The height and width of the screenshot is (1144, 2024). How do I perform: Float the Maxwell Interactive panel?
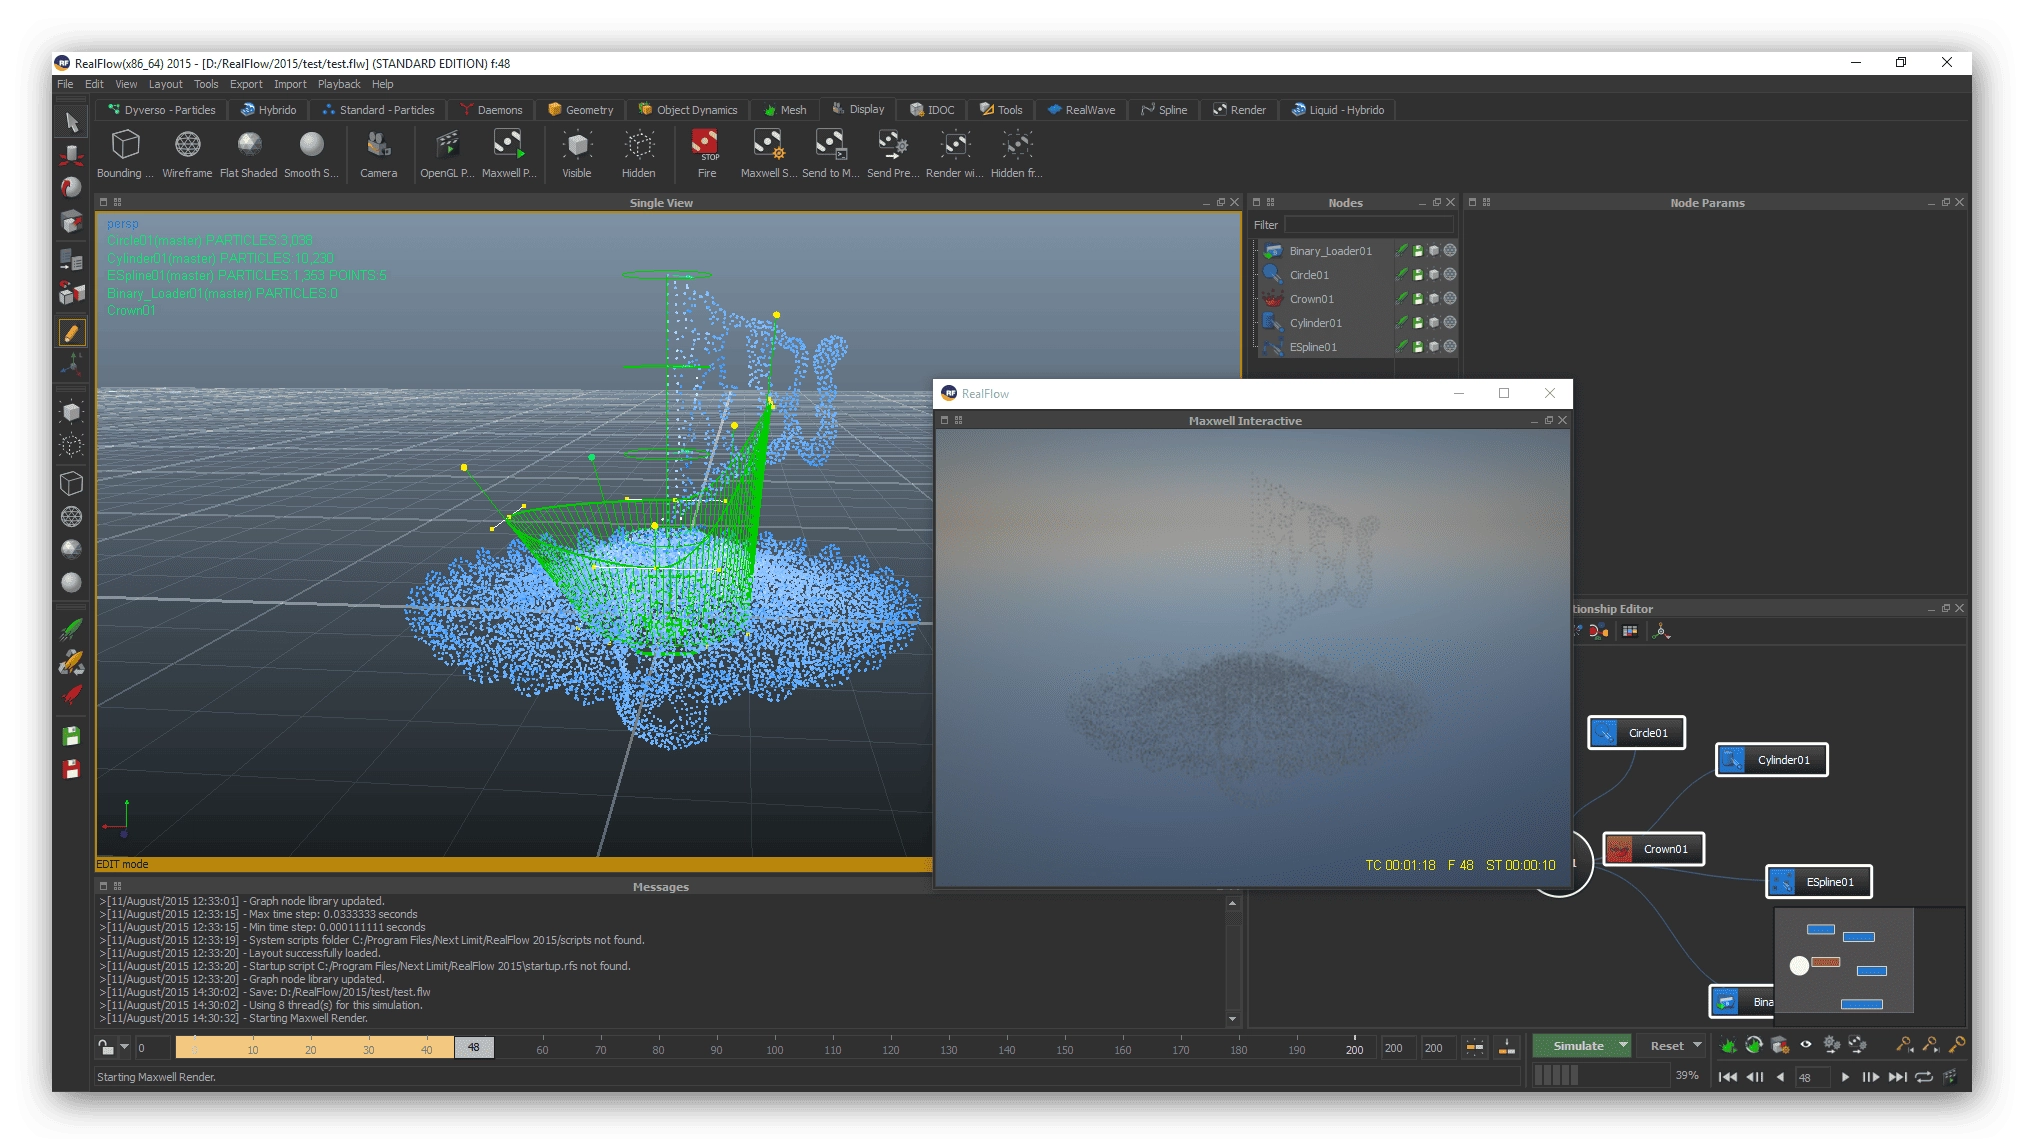click(x=1549, y=421)
